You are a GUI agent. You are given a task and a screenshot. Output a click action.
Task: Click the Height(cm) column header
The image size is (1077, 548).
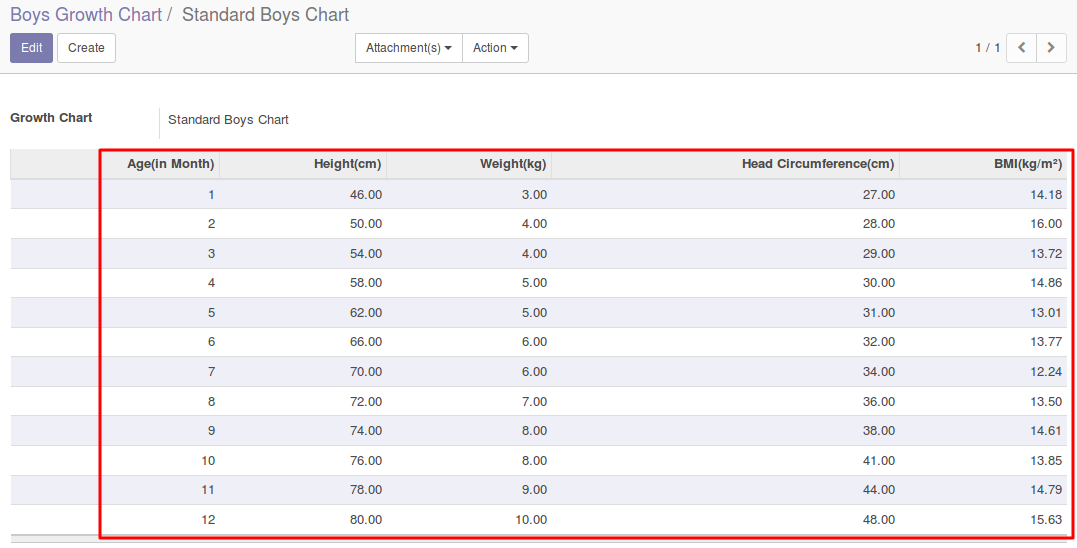[347, 164]
